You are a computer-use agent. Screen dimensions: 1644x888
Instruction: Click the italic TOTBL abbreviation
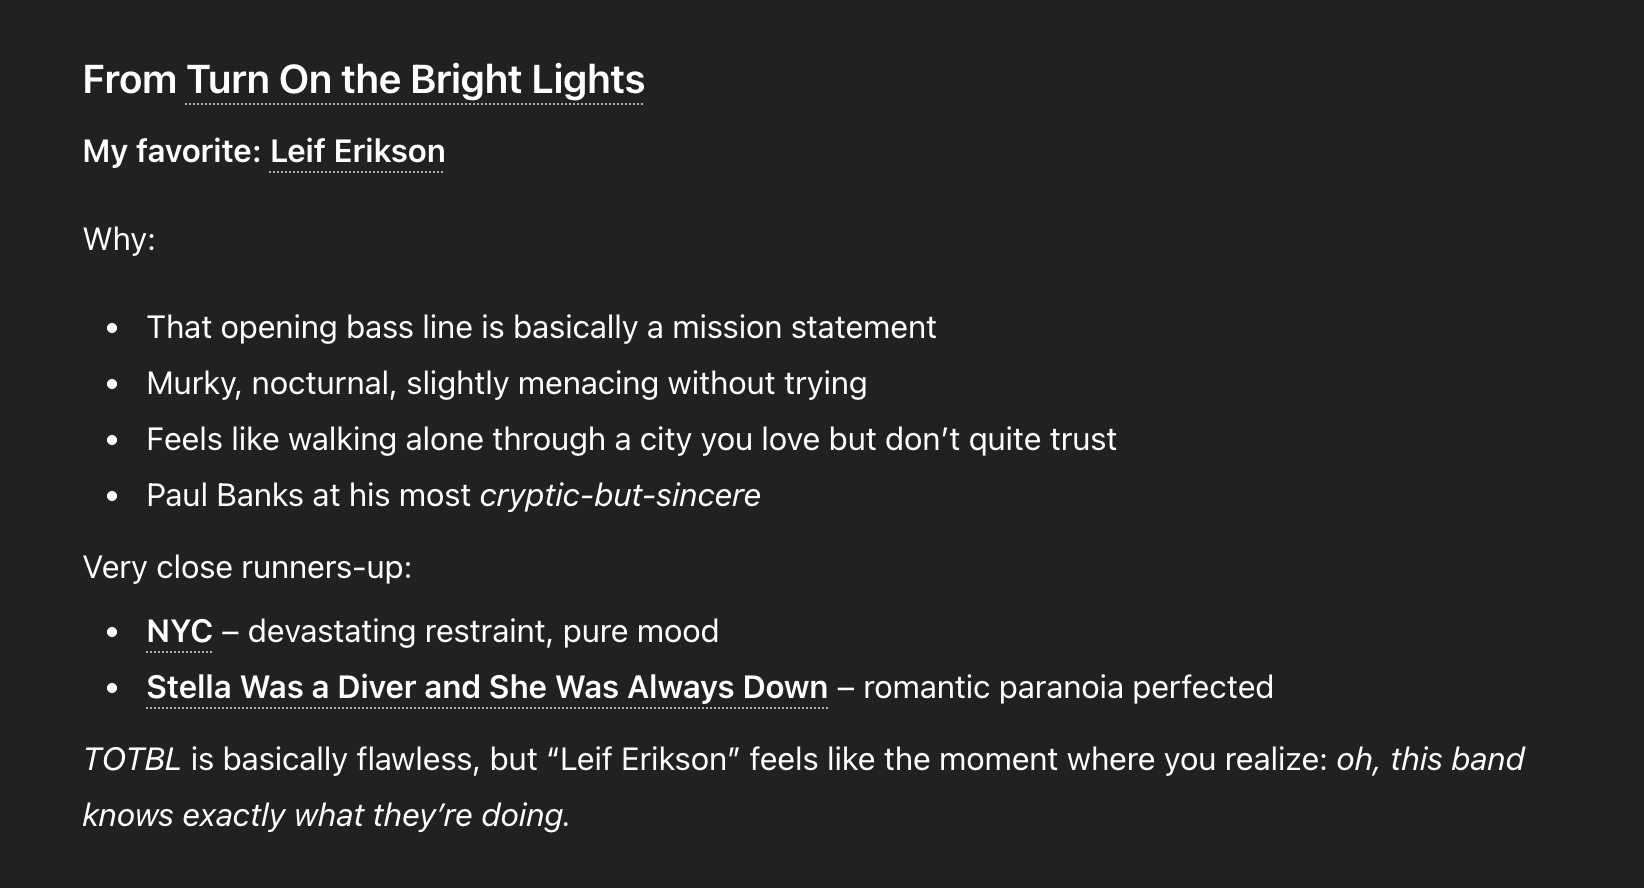132,759
